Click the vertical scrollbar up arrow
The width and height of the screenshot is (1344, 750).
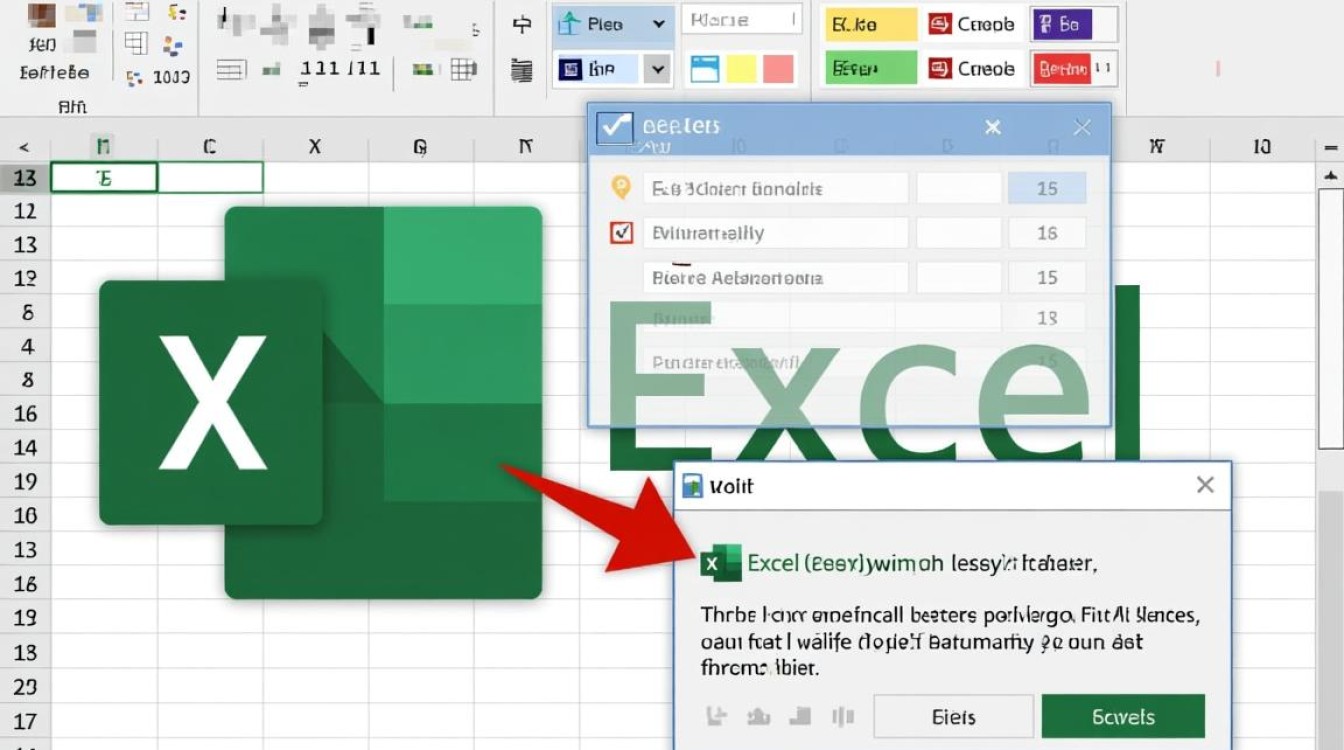coord(1331,176)
